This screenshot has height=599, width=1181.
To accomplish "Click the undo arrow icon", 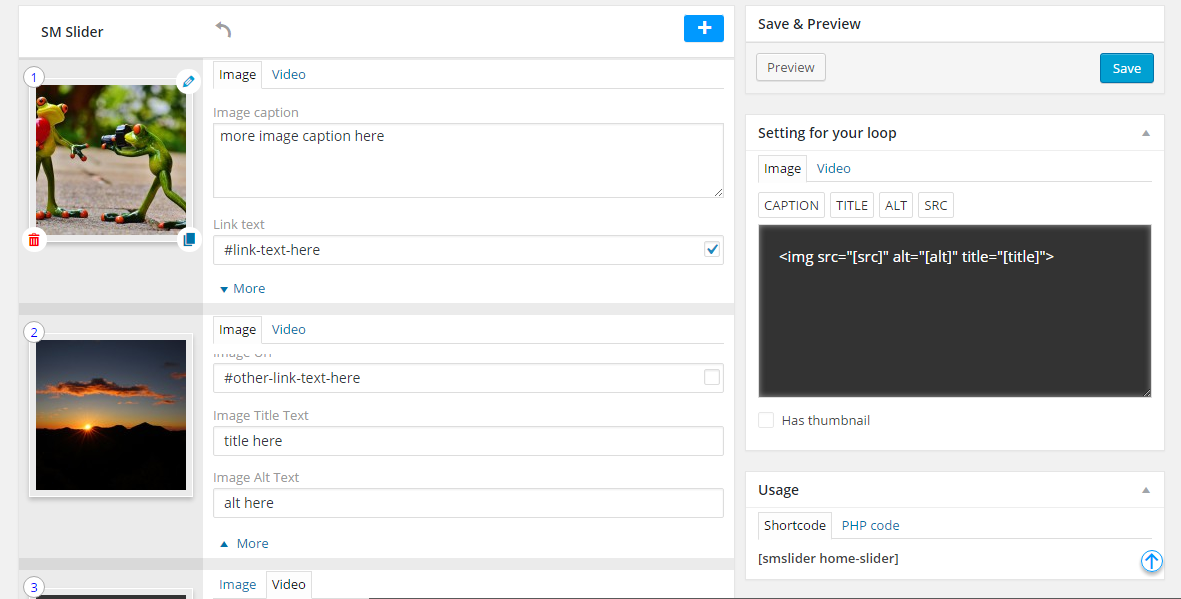I will (x=223, y=30).
